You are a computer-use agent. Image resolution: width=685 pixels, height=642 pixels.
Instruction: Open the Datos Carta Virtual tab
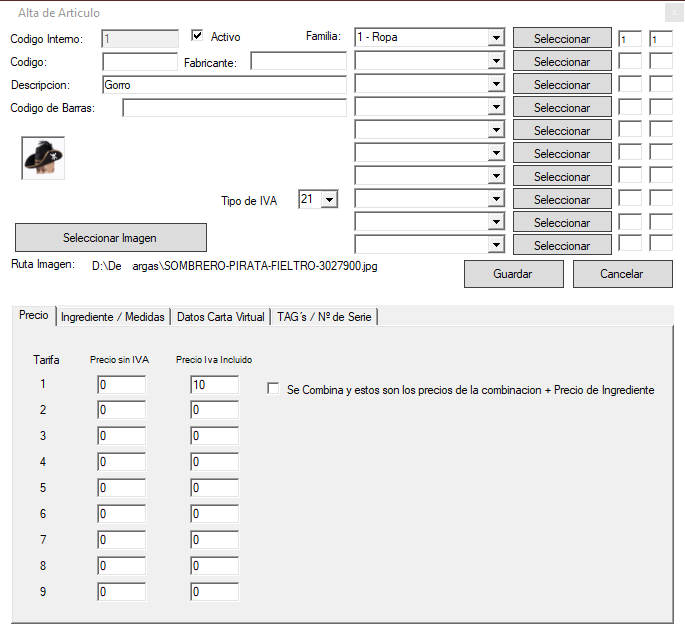tap(221, 317)
